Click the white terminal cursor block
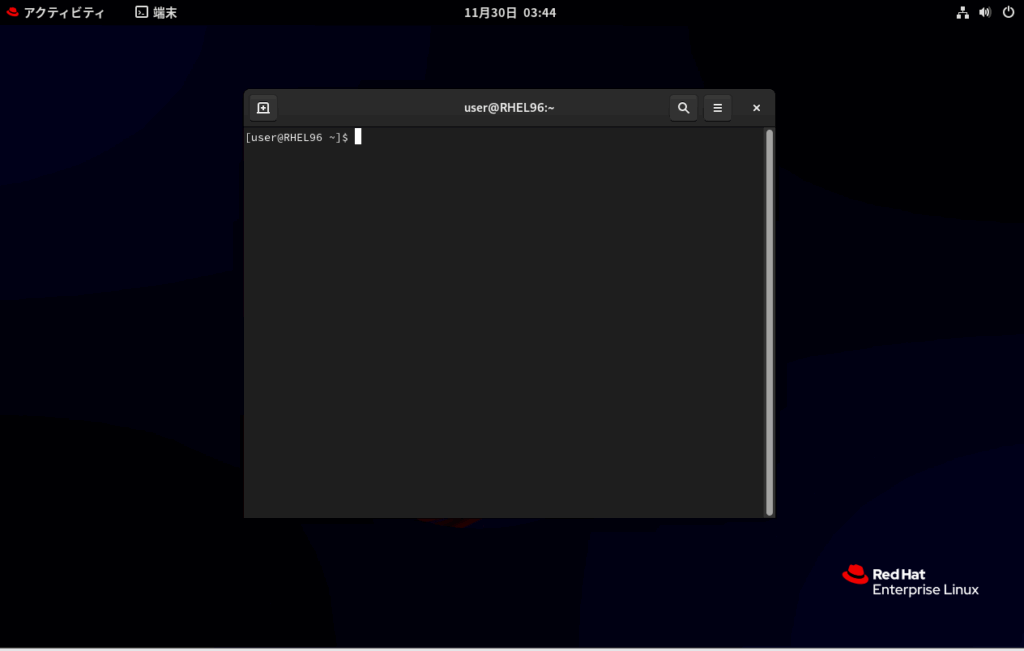Viewport: 1024px width, 651px height. point(358,137)
